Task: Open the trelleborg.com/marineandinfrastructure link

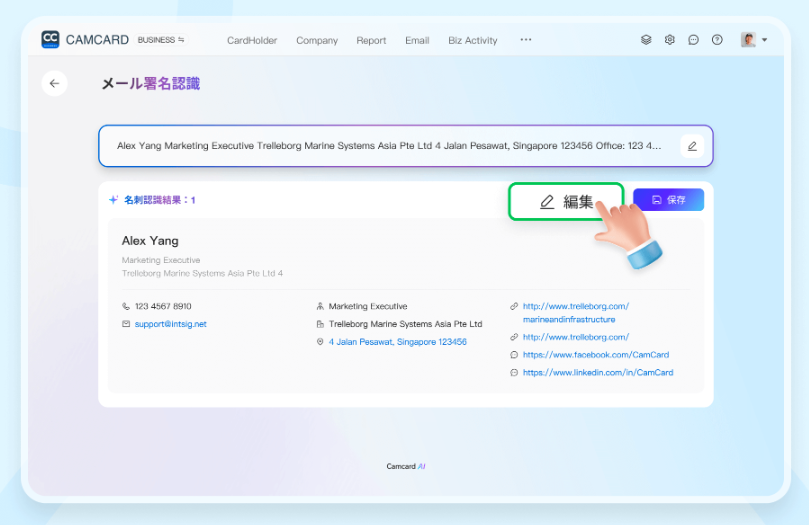Action: pos(576,313)
